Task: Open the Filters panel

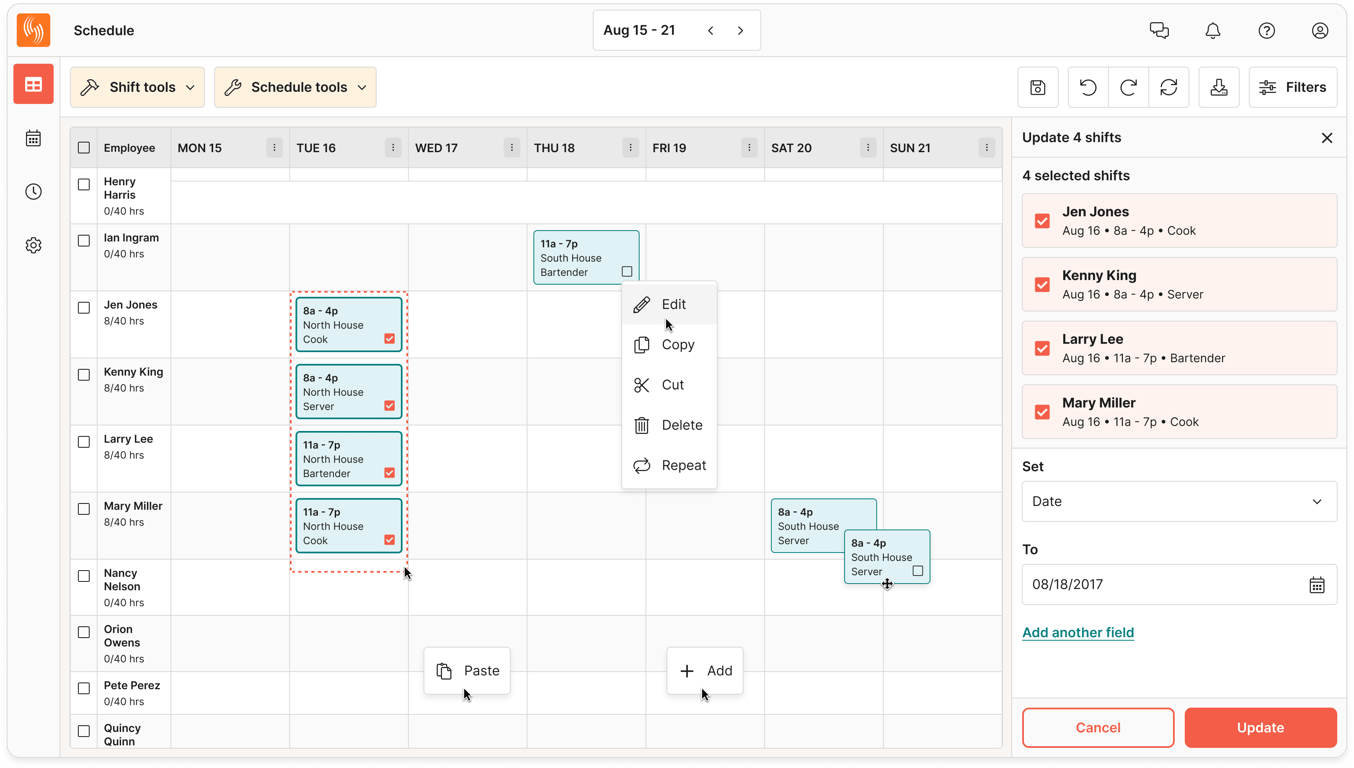Action: click(x=1293, y=87)
